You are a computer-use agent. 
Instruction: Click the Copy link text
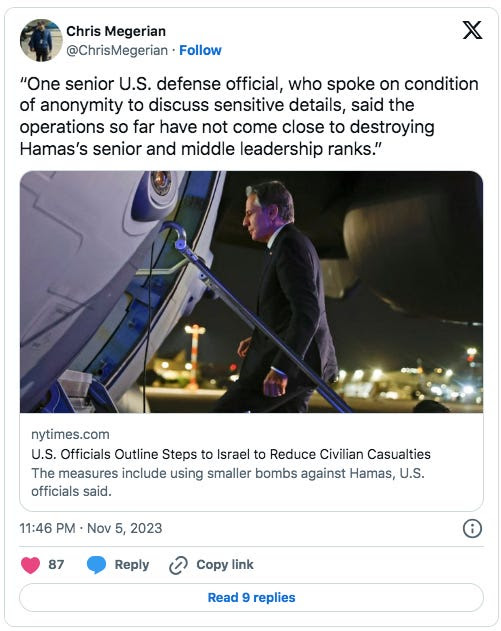pyautogui.click(x=225, y=565)
